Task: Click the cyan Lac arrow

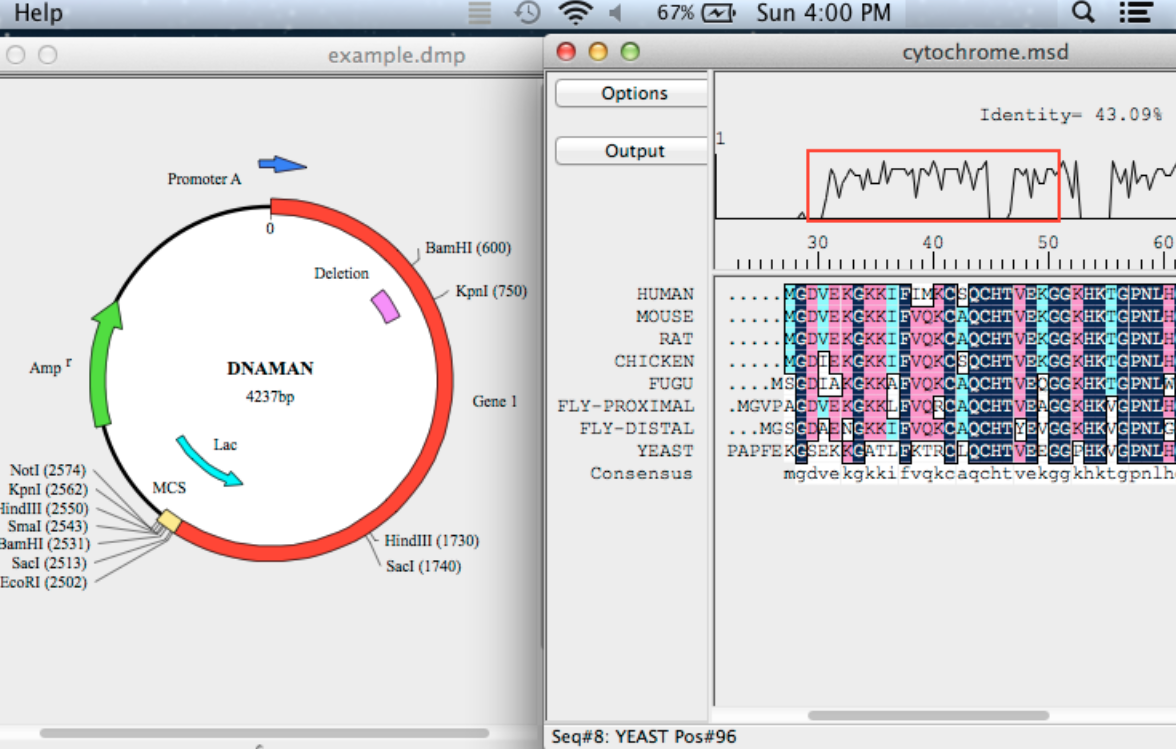Action: (x=208, y=461)
